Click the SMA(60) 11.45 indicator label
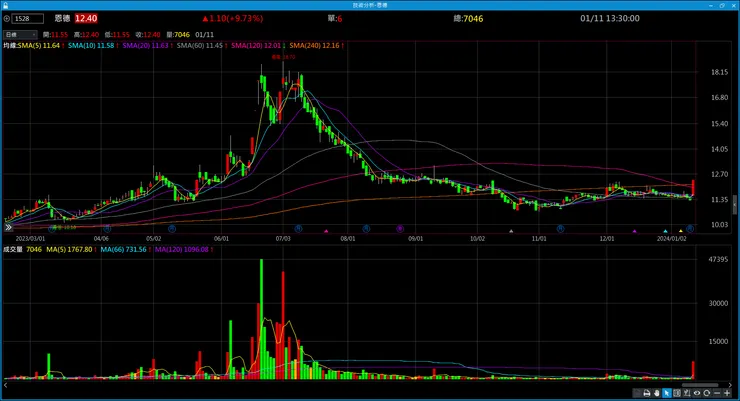The height and width of the screenshot is (401, 740). [x=202, y=46]
